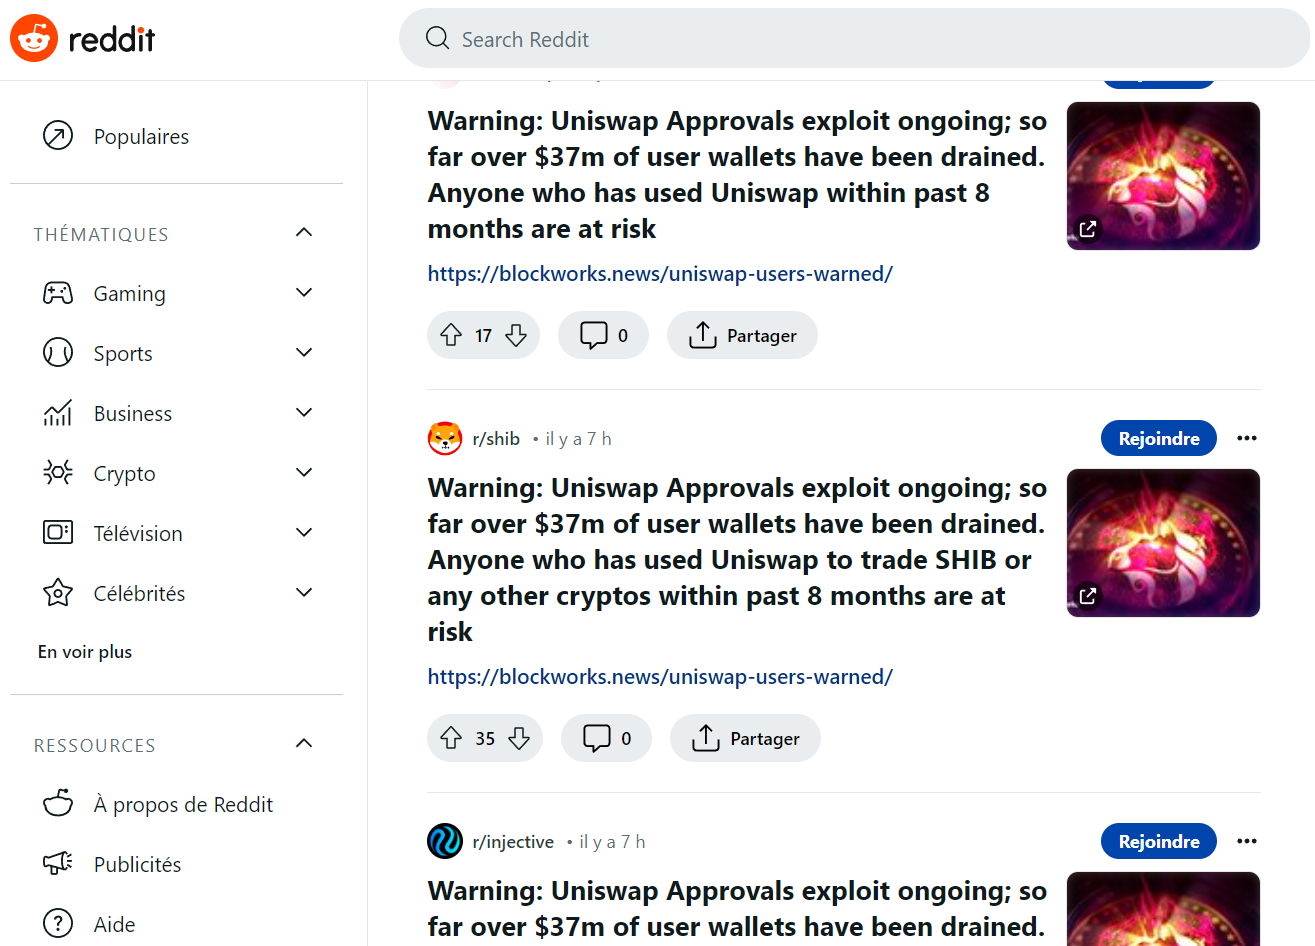This screenshot has width=1315, height=946.
Task: Expand the Sports category chevron
Action: (303, 352)
